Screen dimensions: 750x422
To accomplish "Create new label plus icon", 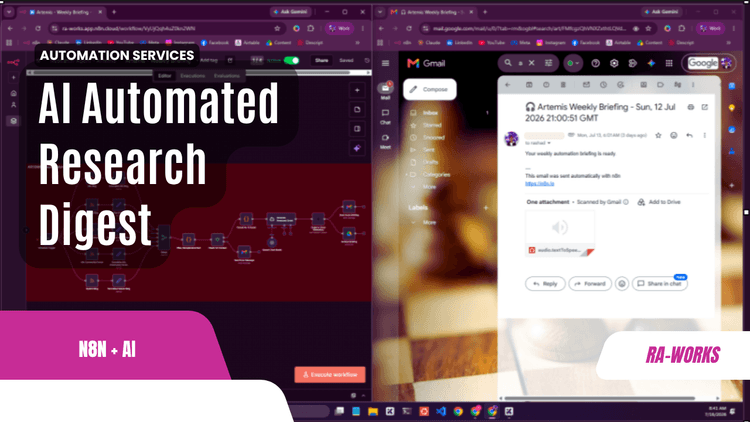I will 486,208.
